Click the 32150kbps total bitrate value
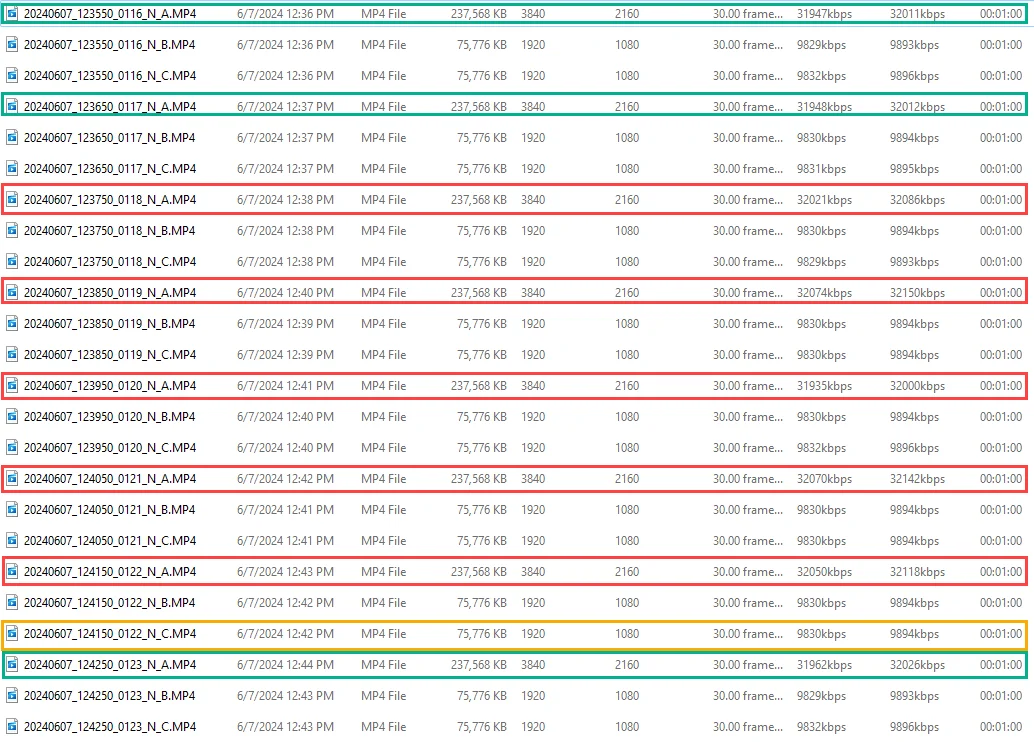This screenshot has height=742, width=1034. (917, 293)
